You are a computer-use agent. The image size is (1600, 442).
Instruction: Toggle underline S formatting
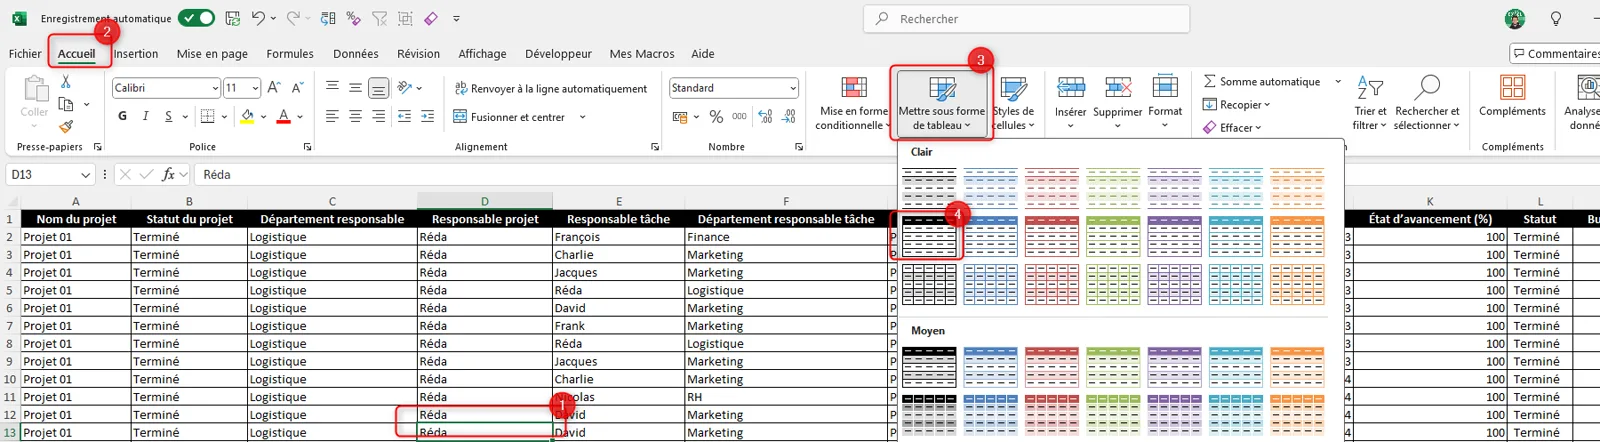[169, 116]
